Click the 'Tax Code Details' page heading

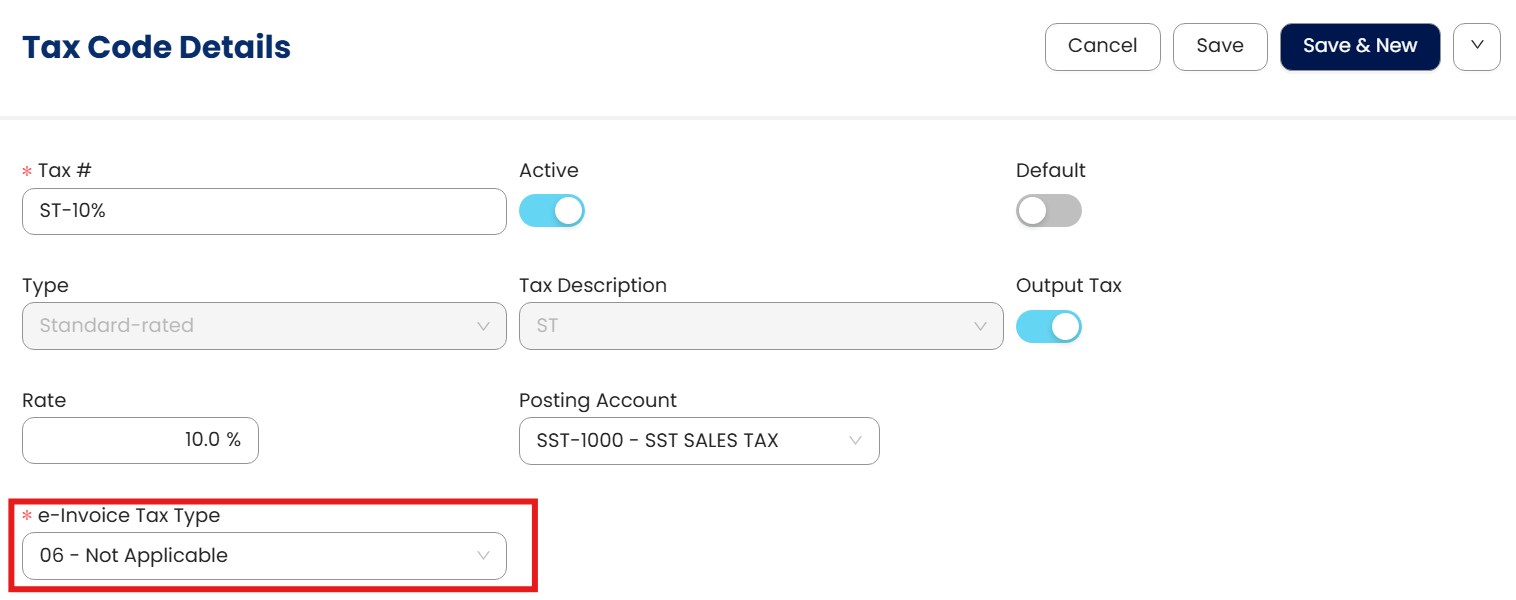pyautogui.click(x=156, y=47)
